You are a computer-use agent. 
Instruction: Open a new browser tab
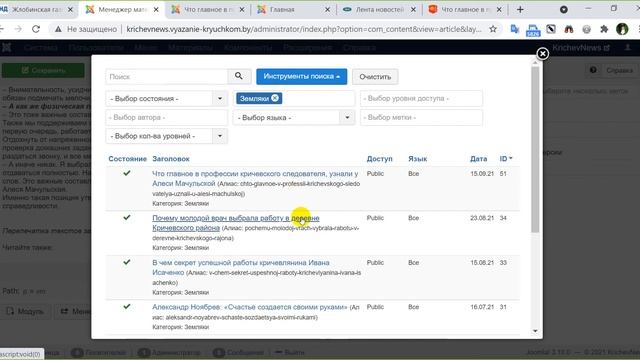click(520, 9)
